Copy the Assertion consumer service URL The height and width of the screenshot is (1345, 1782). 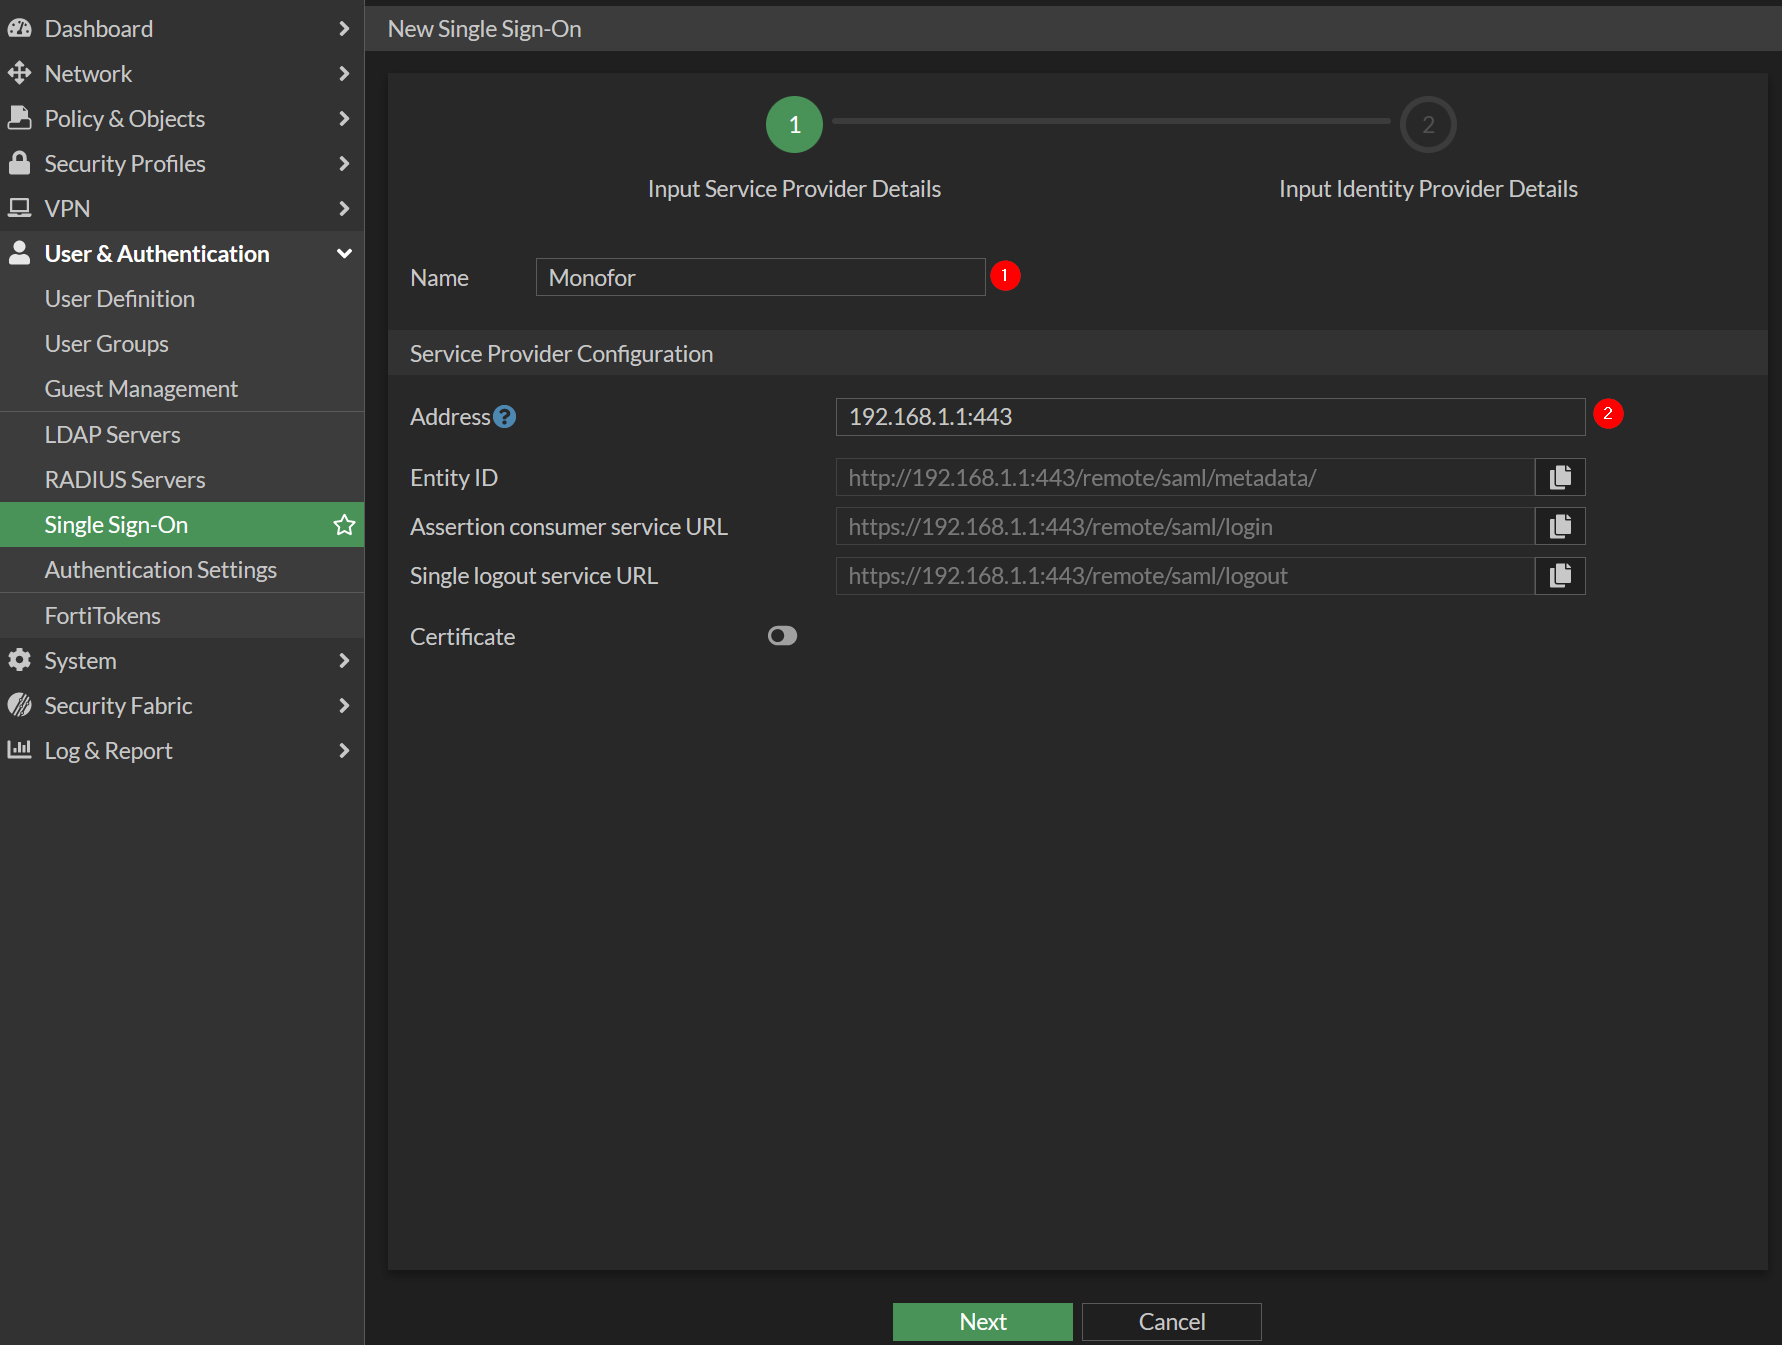tap(1560, 527)
